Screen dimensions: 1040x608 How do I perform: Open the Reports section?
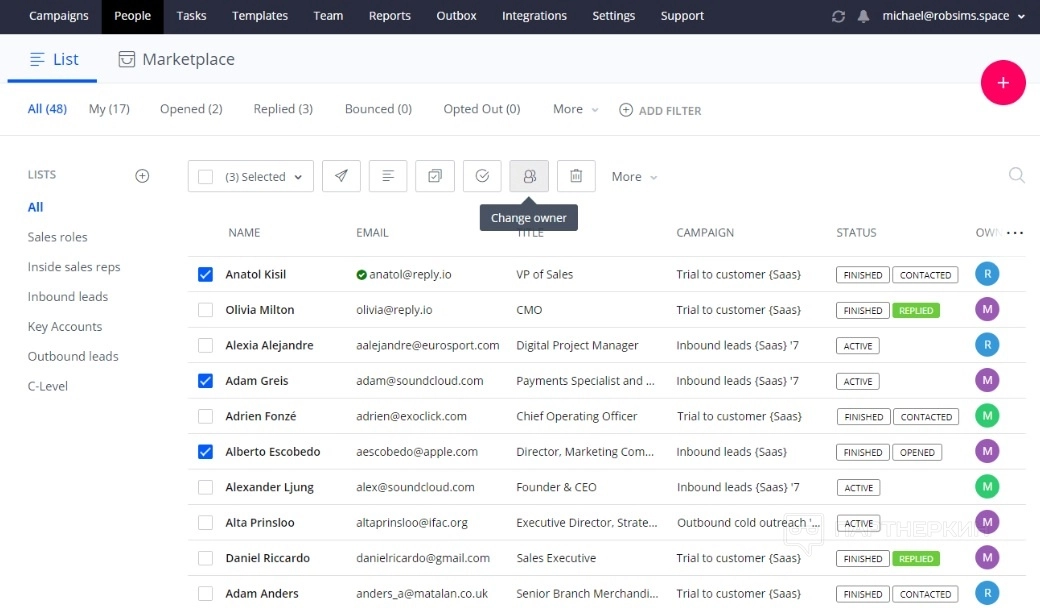pos(389,16)
